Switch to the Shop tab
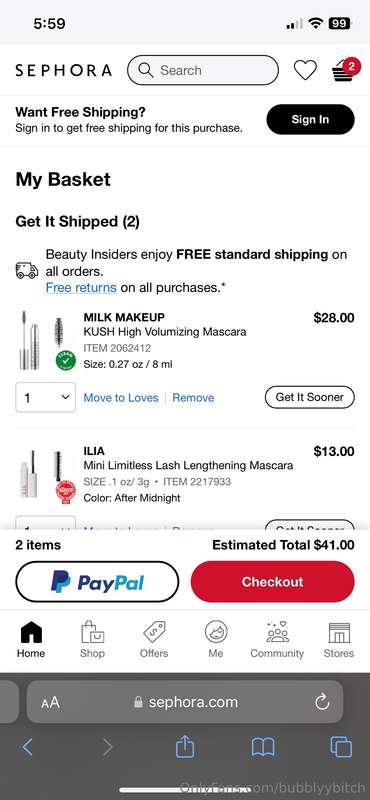370x800 pixels. pyautogui.click(x=92, y=639)
